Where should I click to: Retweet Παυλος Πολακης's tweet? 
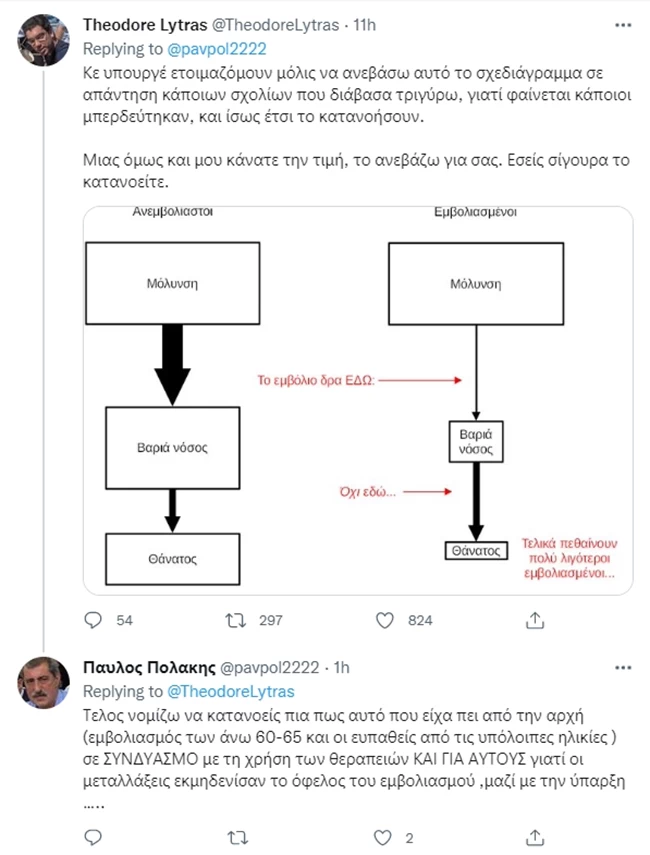click(x=236, y=834)
